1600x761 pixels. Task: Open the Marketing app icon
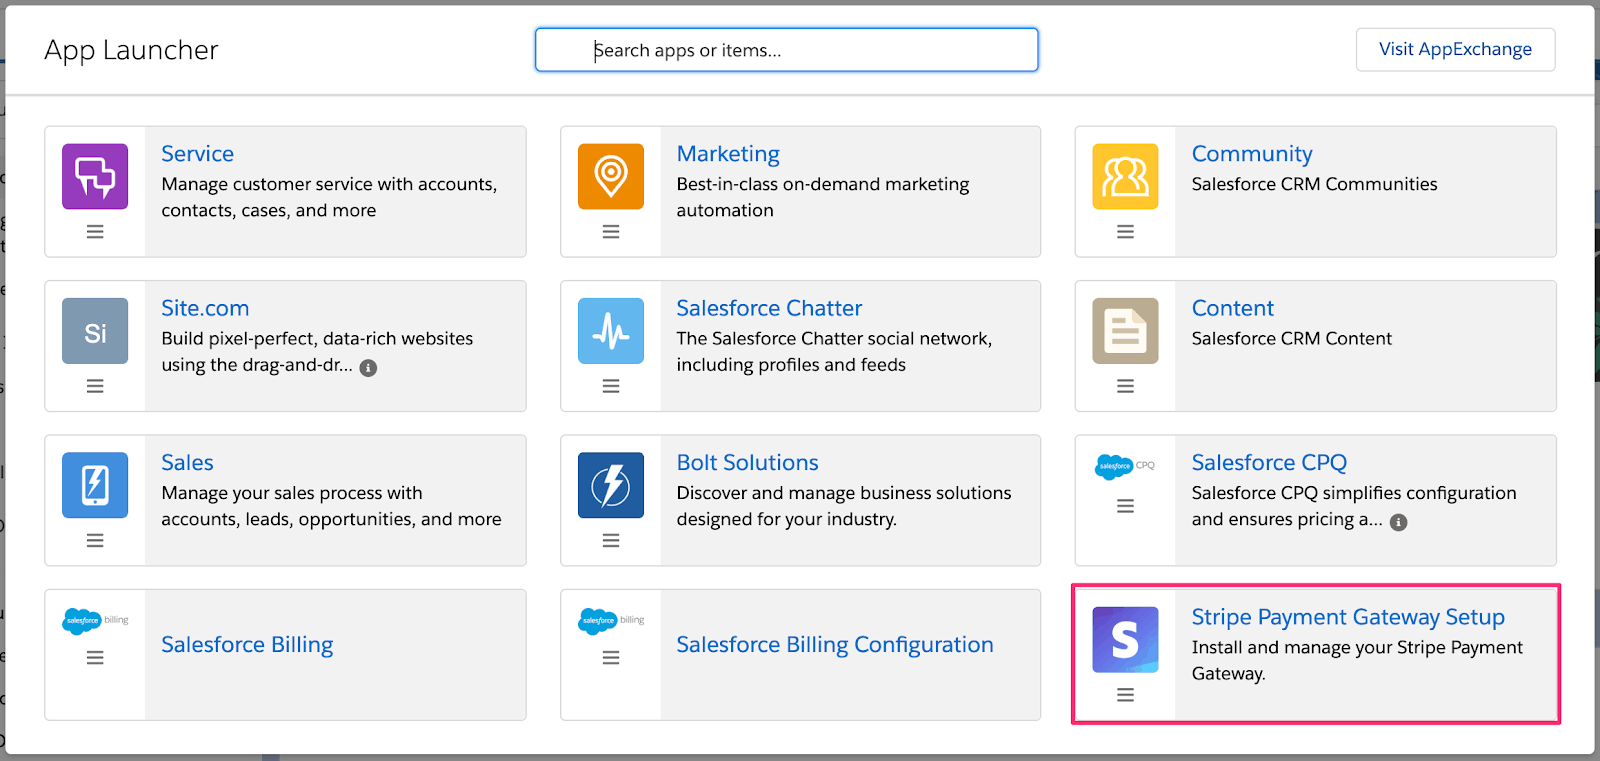click(x=611, y=176)
